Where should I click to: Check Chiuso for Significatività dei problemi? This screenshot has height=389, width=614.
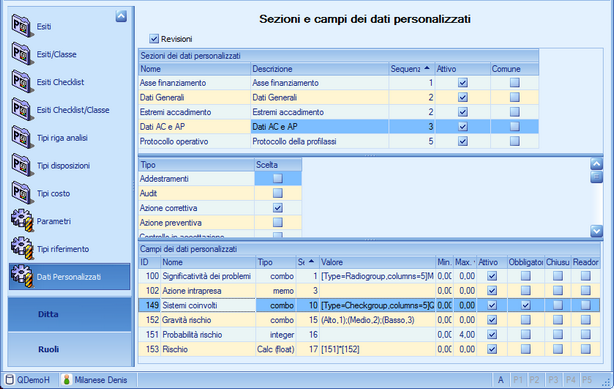coord(558,276)
